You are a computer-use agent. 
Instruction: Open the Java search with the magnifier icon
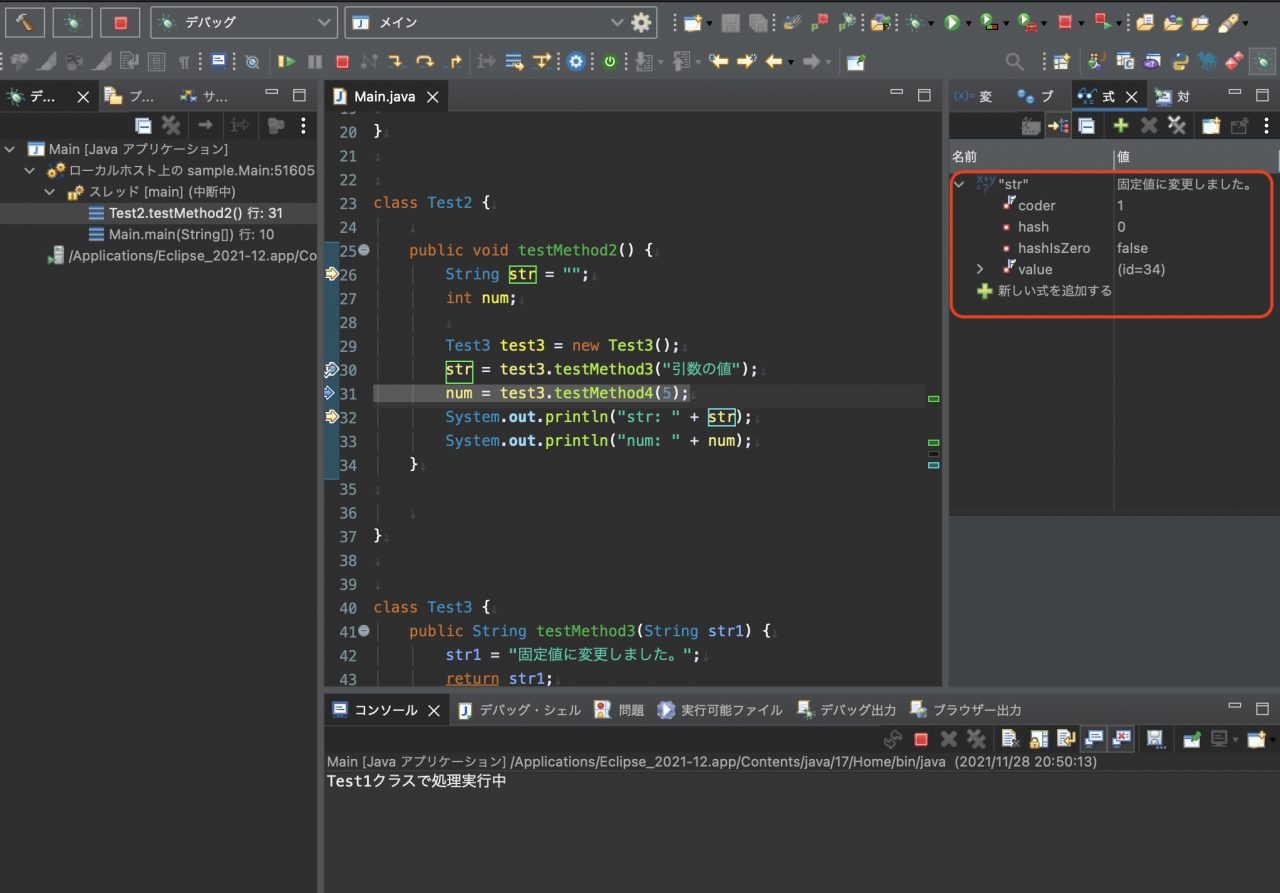1014,61
